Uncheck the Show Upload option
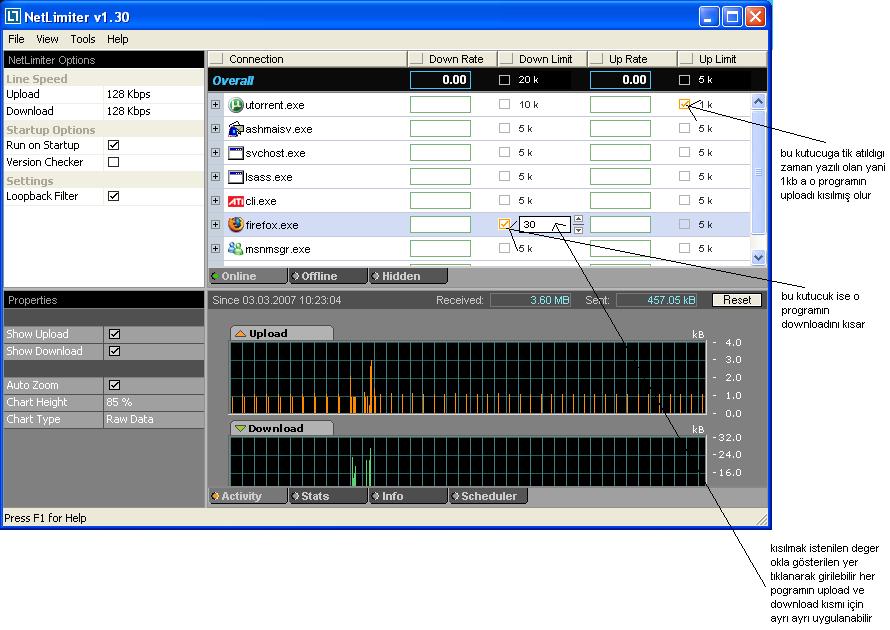This screenshot has height=630, width=890. [114, 334]
